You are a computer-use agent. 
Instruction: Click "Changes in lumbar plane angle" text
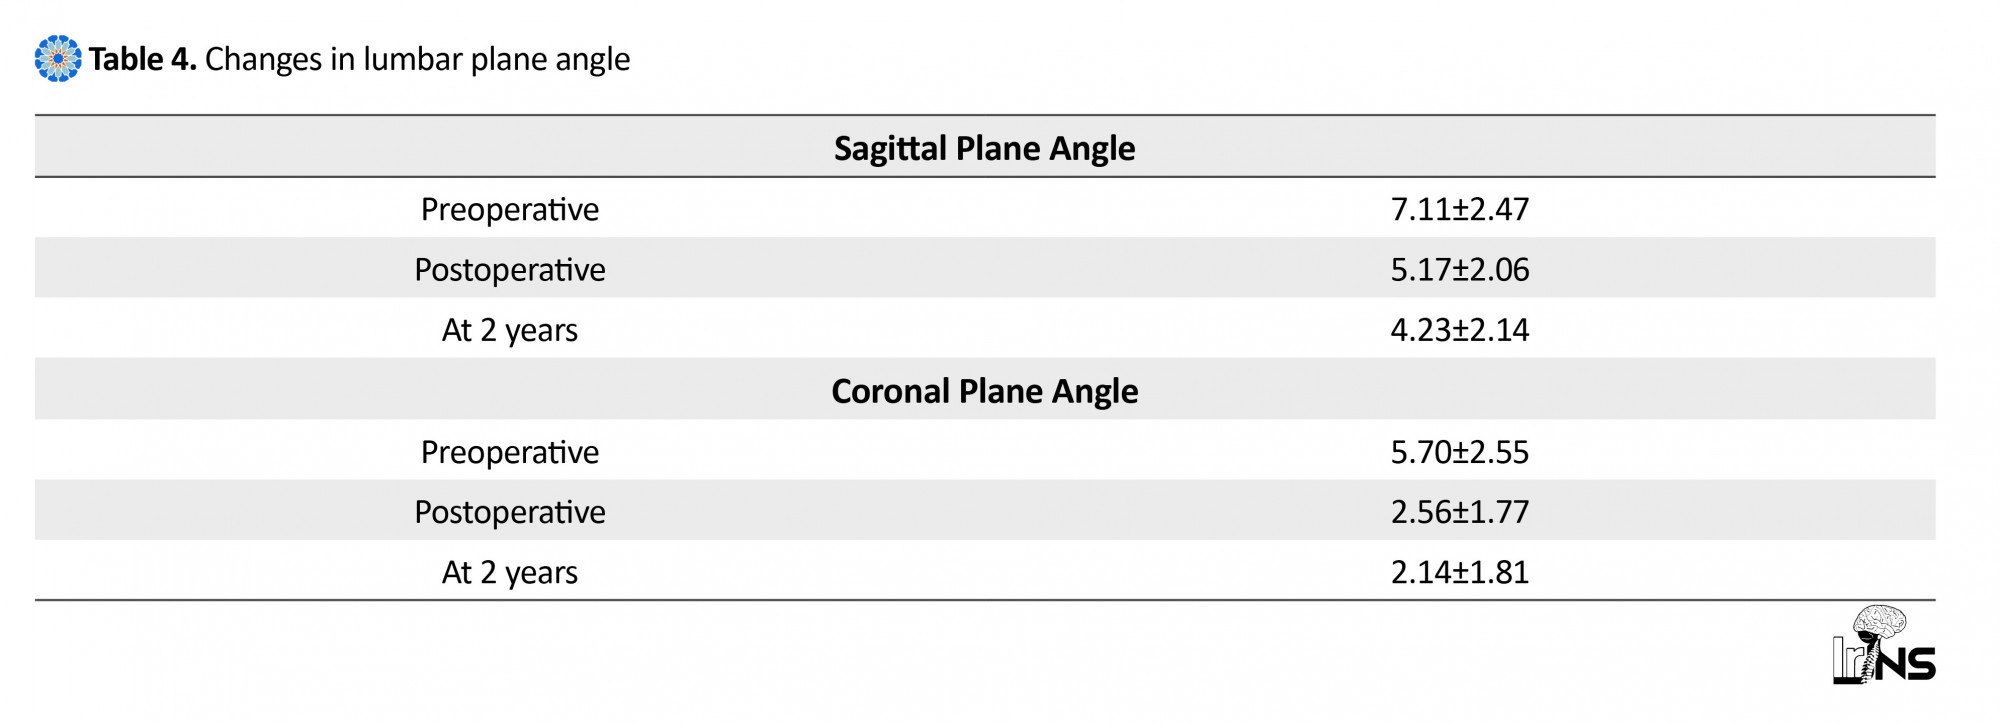[418, 60]
